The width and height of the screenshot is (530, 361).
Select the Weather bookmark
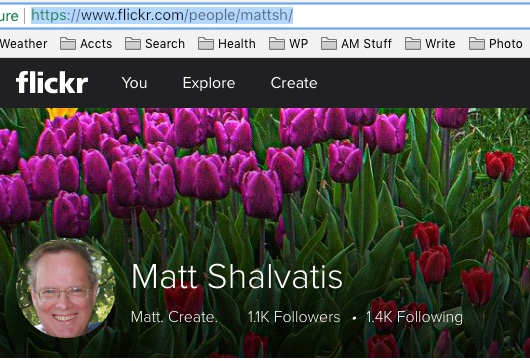[24, 44]
